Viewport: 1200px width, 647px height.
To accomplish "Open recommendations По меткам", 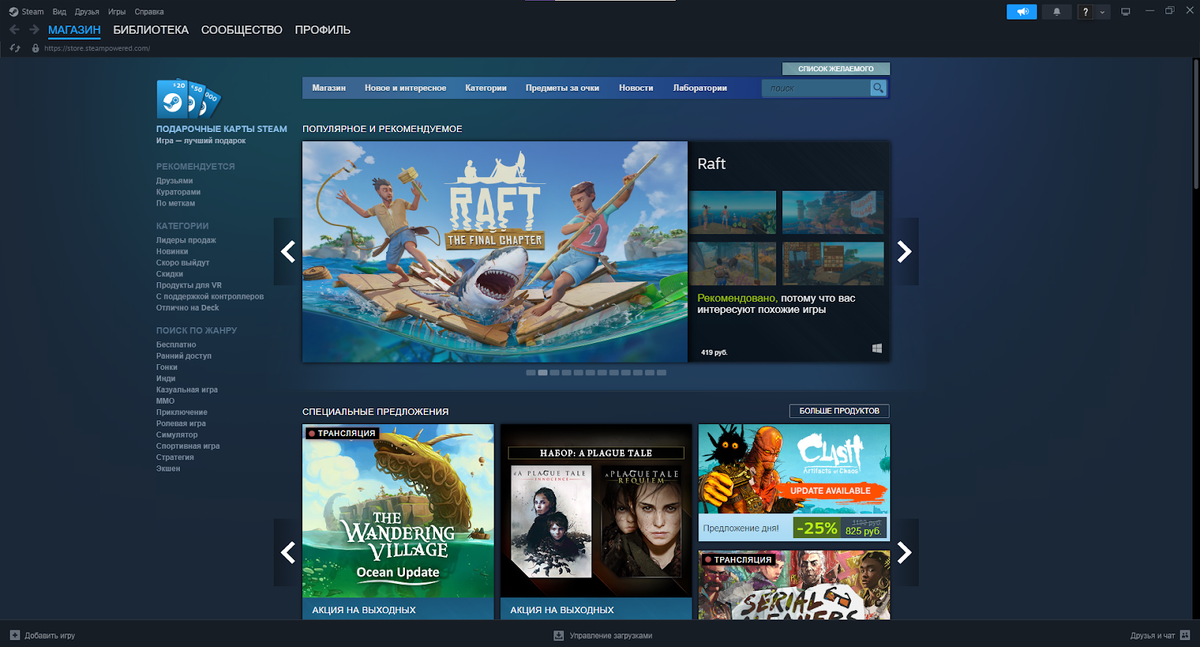I will tap(174, 203).
